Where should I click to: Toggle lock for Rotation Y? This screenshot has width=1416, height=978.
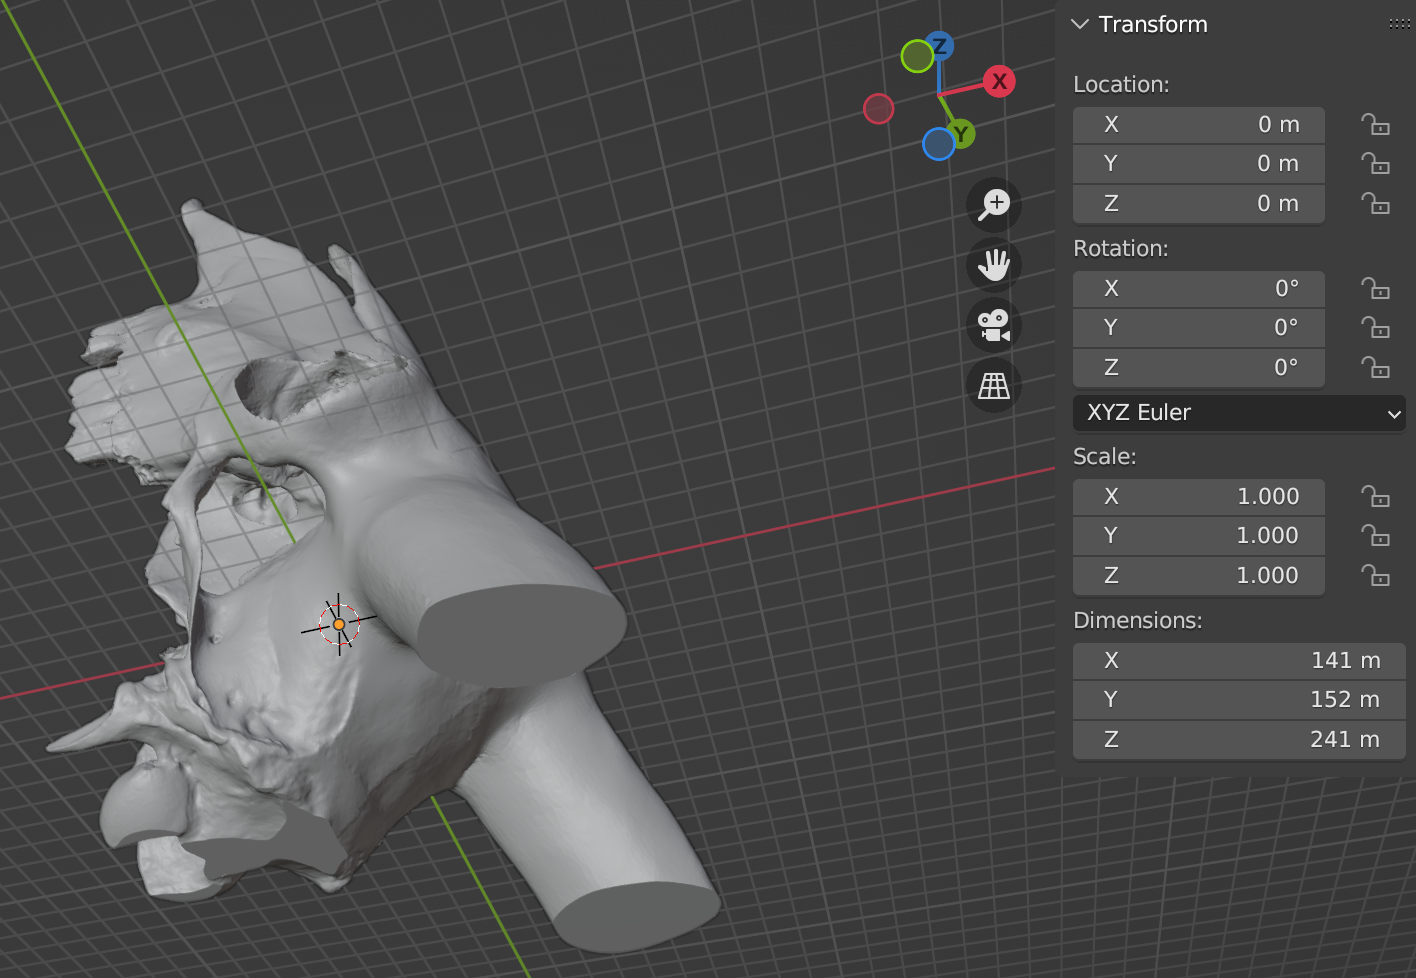click(x=1375, y=327)
